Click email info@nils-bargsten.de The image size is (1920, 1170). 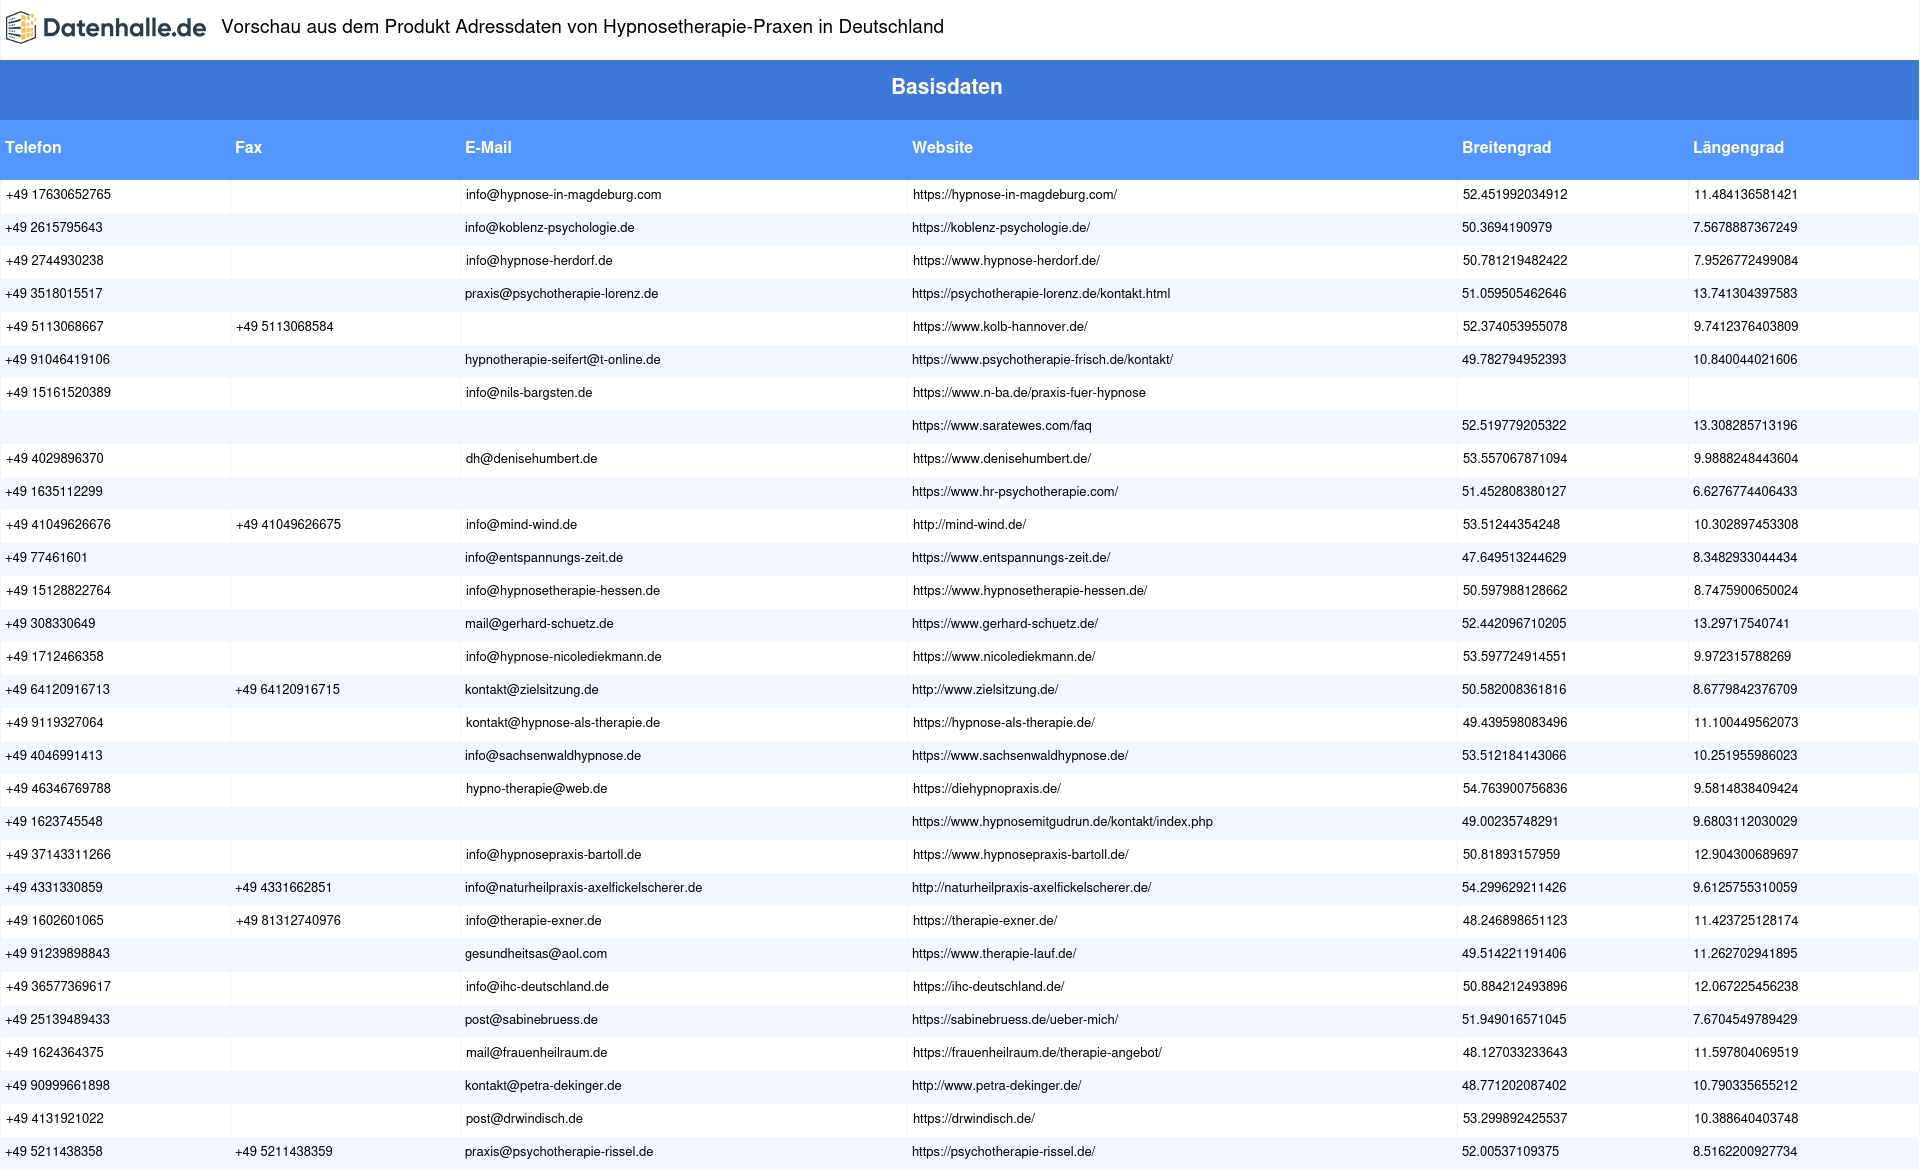click(529, 393)
